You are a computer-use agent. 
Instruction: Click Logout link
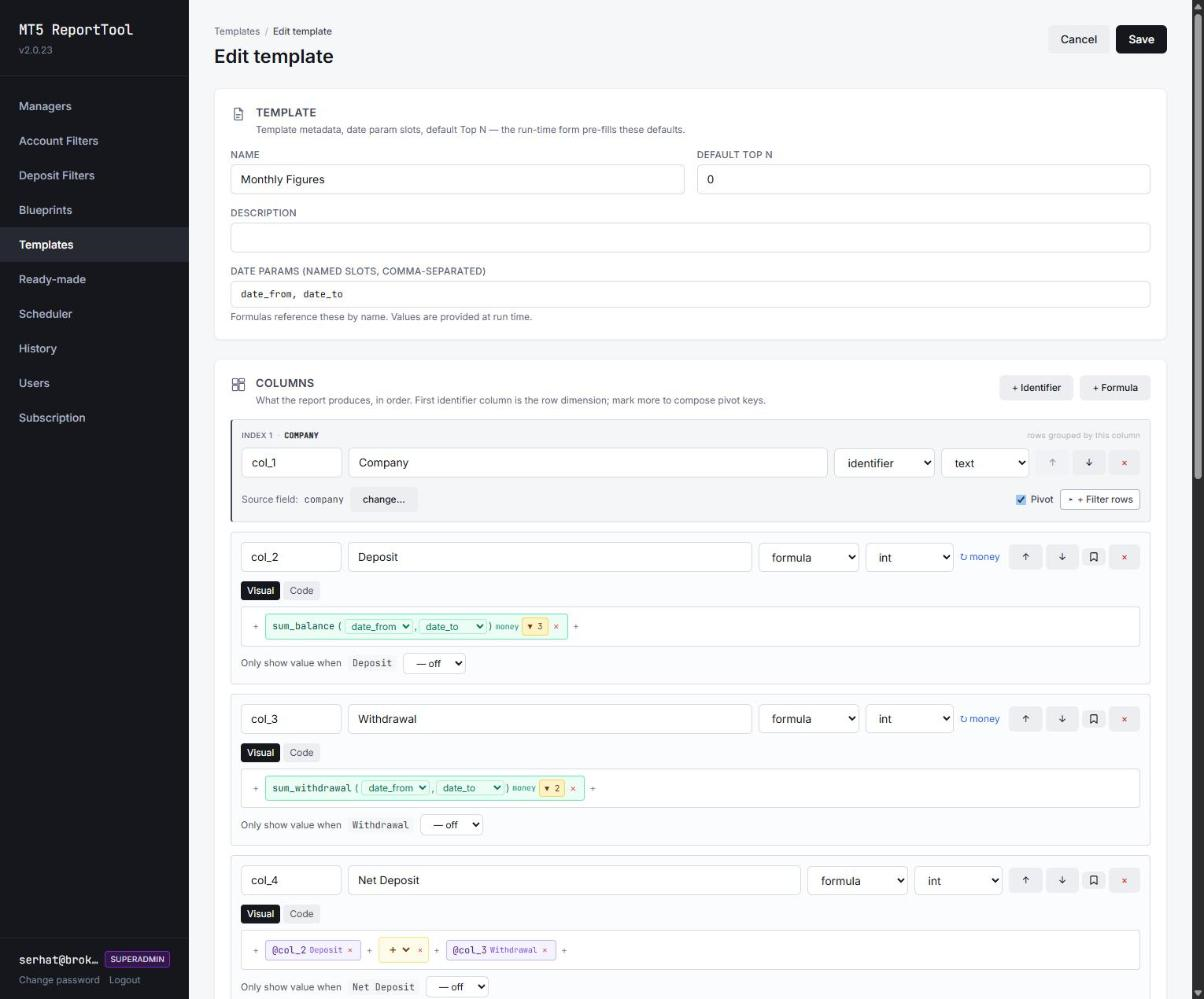124,981
